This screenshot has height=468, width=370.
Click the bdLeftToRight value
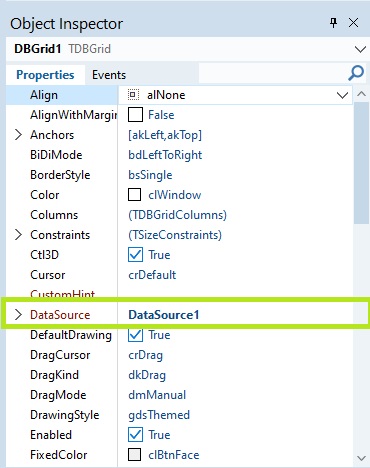click(165, 155)
